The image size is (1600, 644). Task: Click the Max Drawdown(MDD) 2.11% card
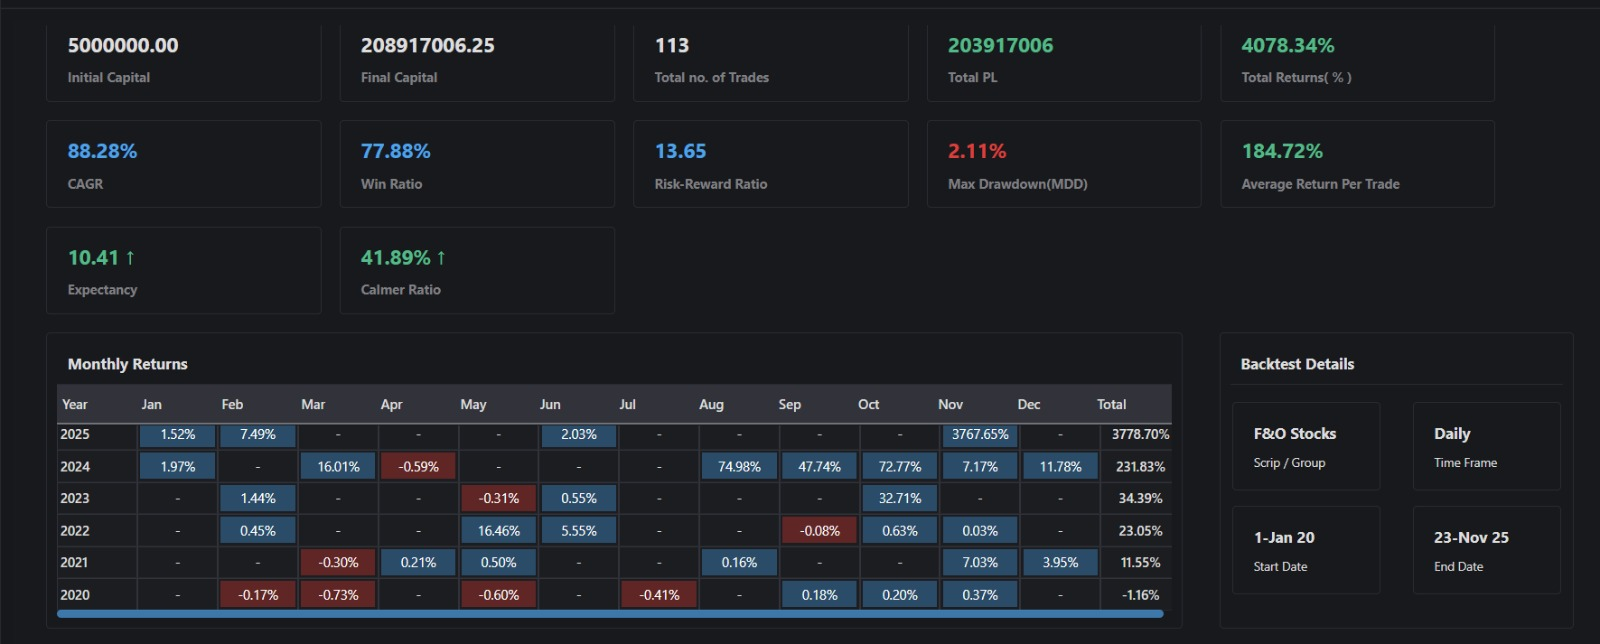coord(1063,165)
